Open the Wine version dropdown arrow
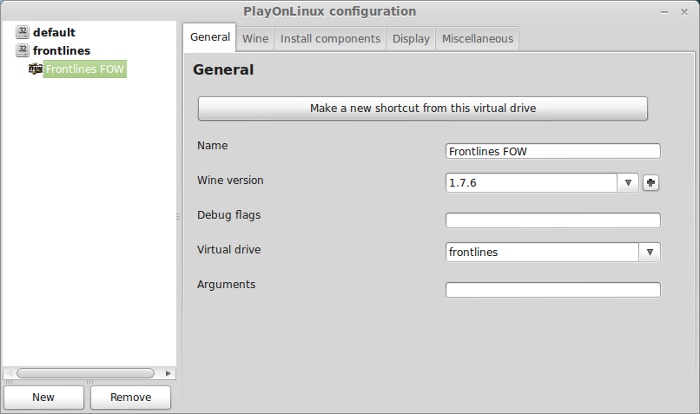This screenshot has width=700, height=414. point(628,183)
